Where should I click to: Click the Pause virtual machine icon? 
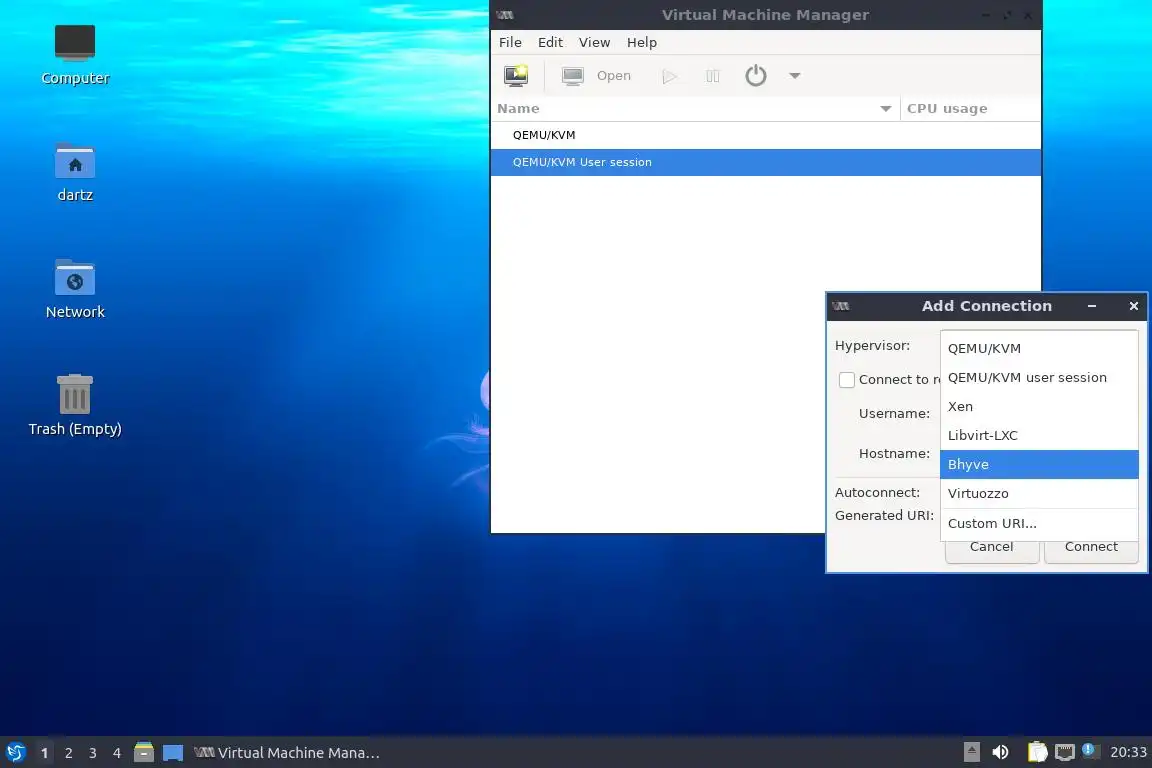click(x=712, y=76)
